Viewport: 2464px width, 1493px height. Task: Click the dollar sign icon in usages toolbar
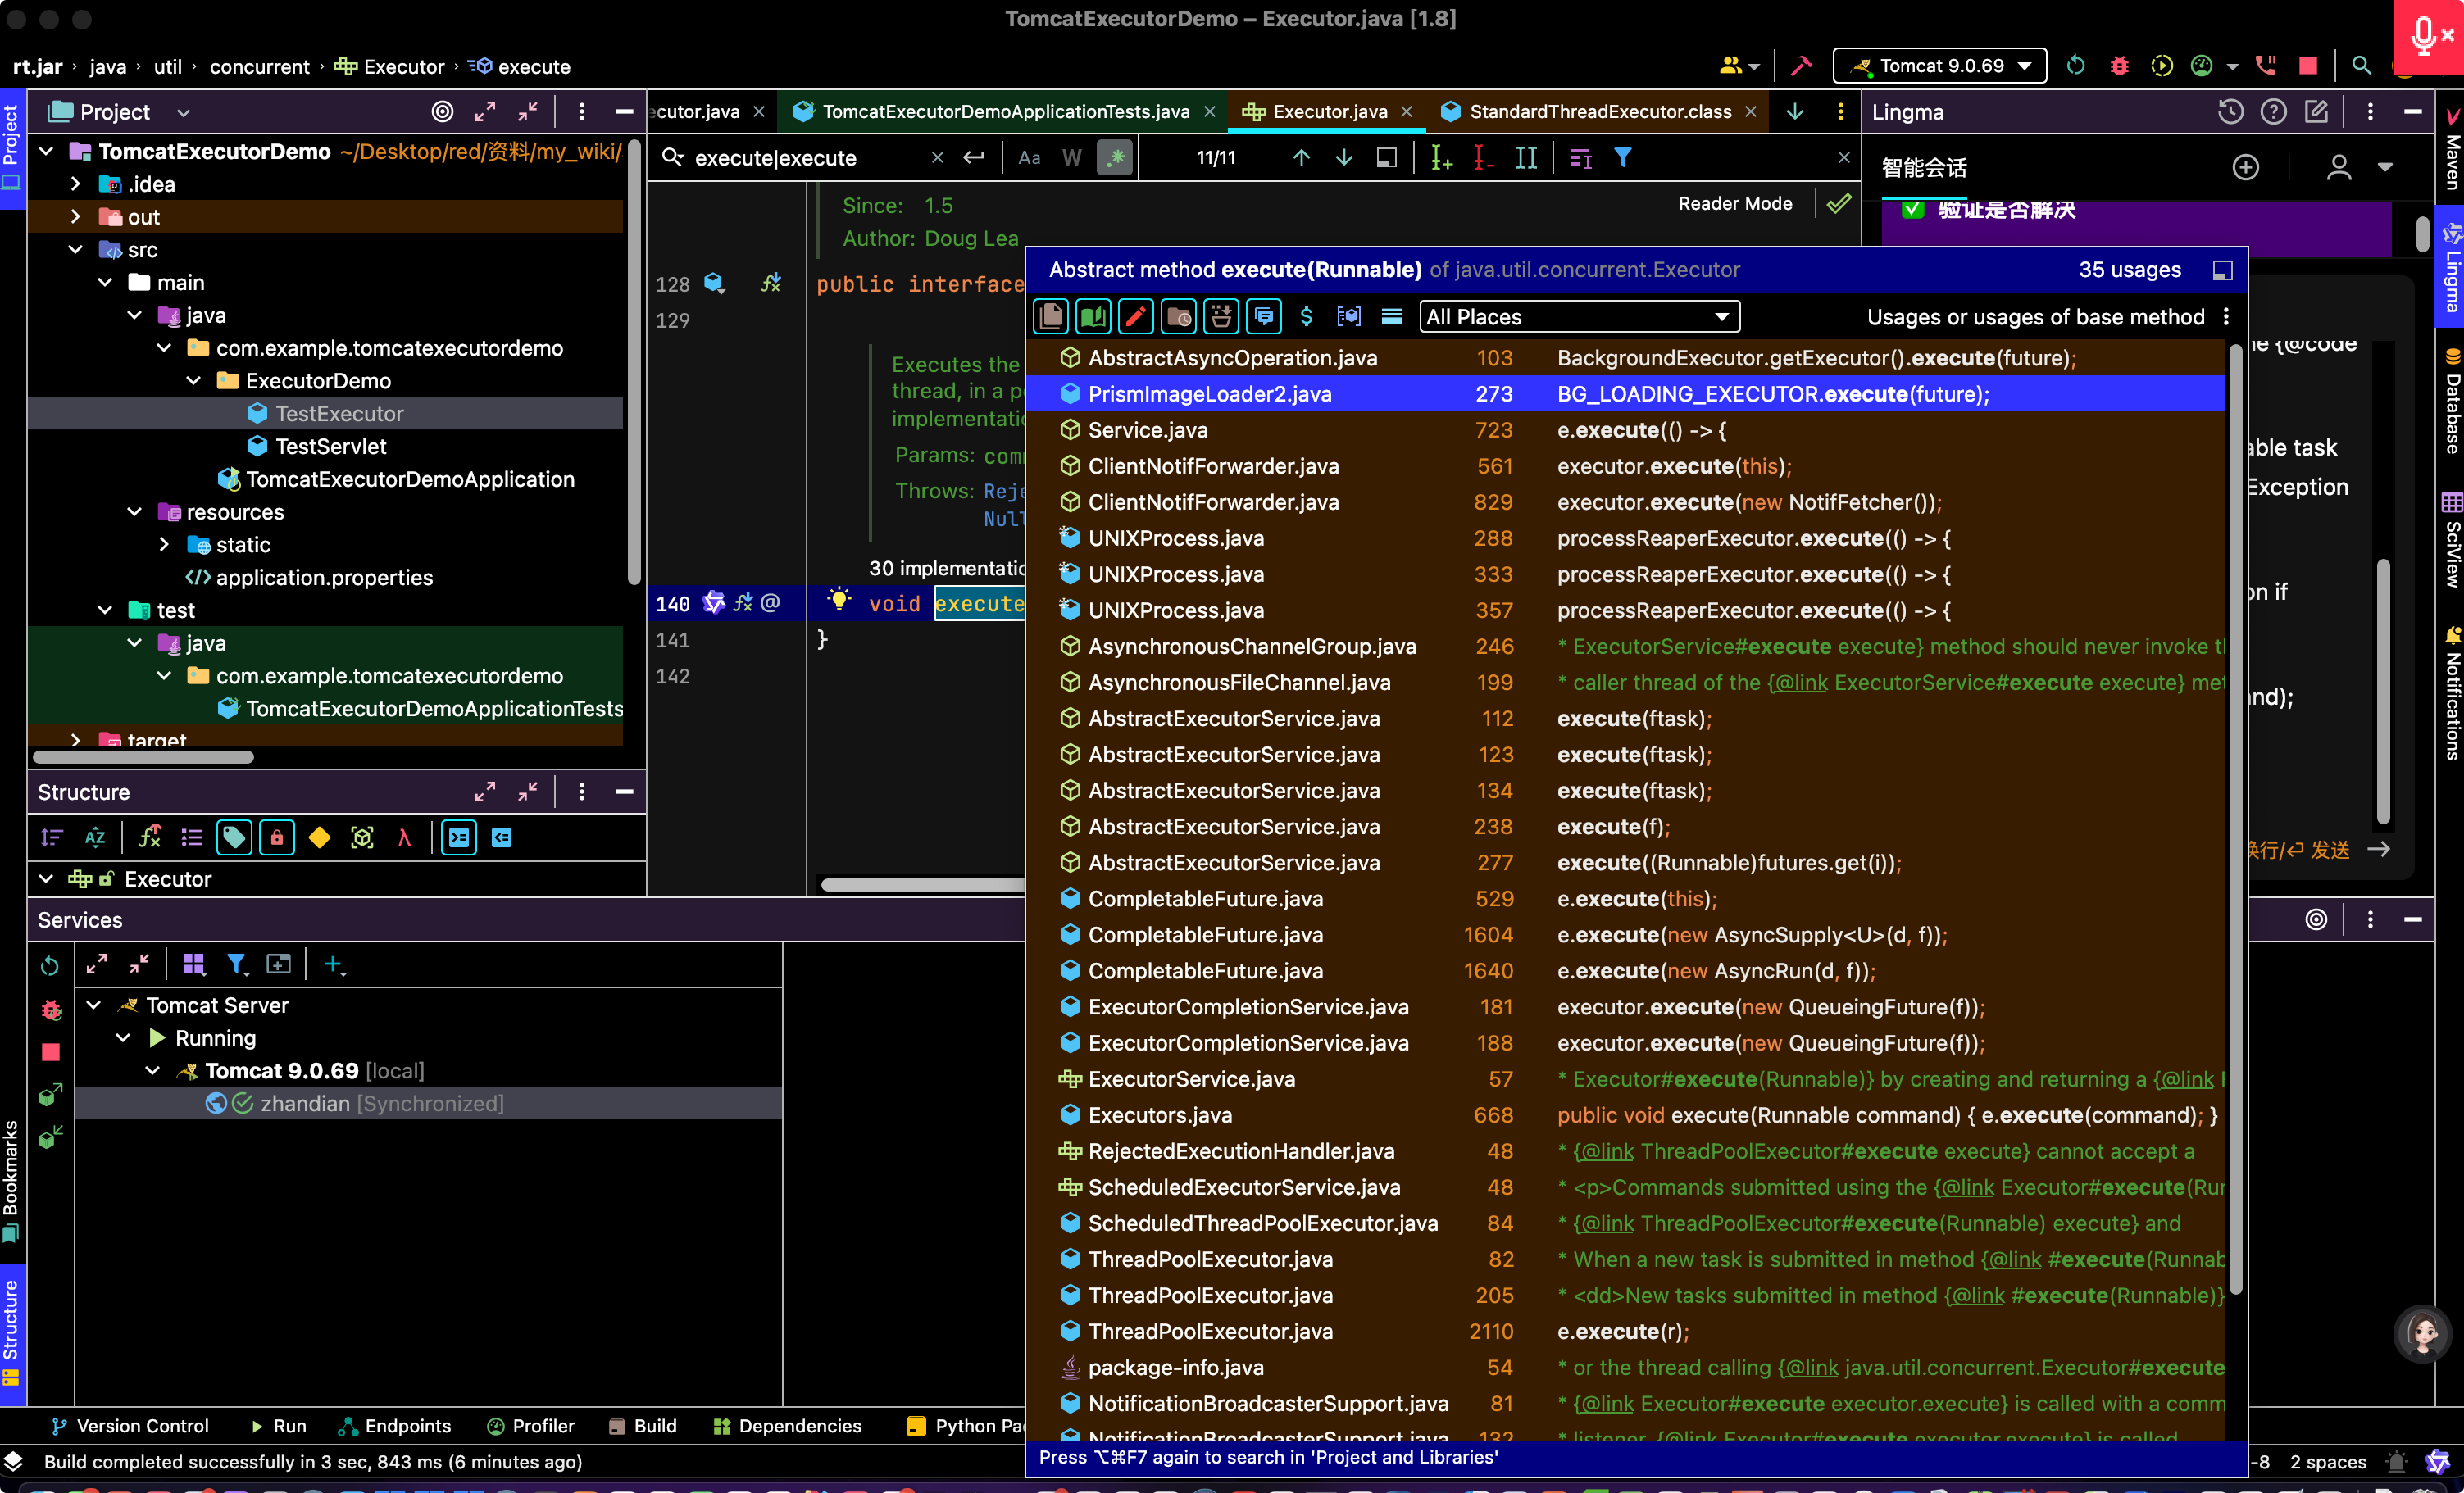1306,317
